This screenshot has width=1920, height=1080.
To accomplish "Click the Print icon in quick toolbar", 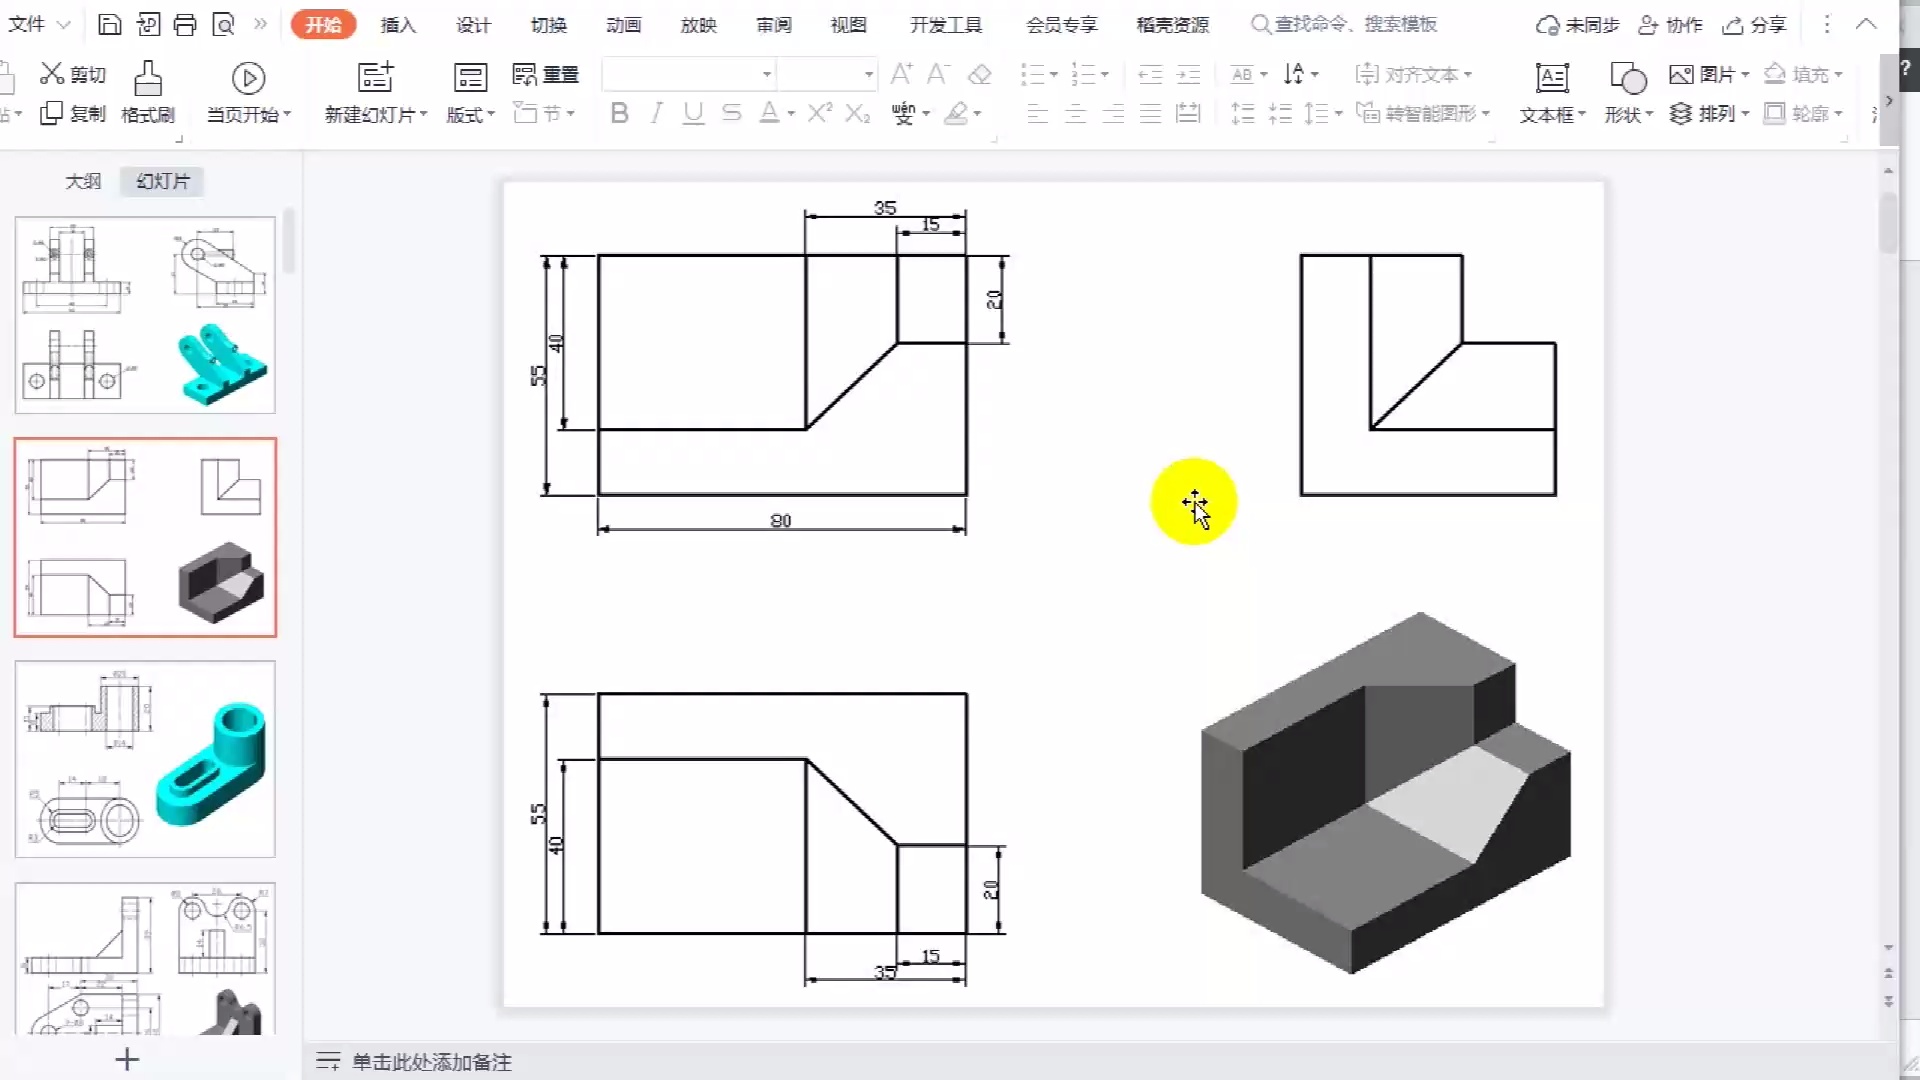I will (185, 24).
